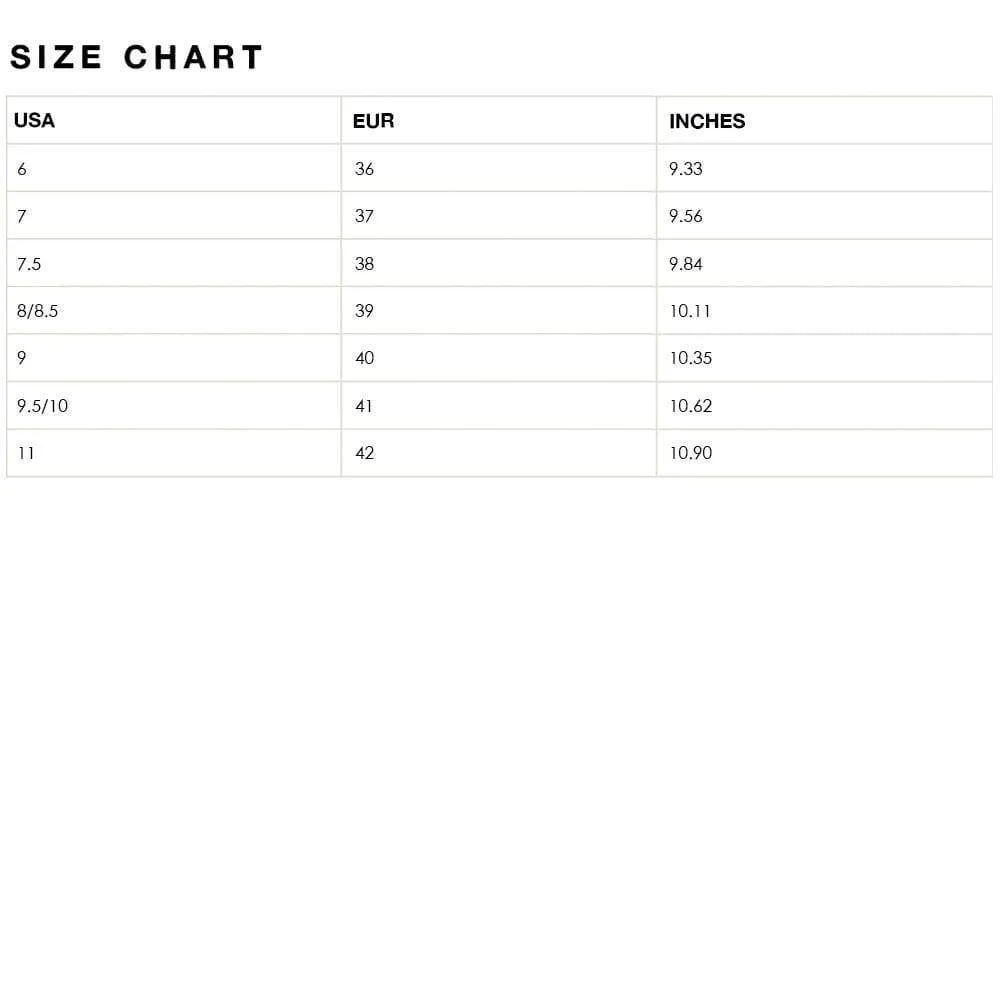
Task: Click the SIZE CHART heading
Action: (x=136, y=57)
